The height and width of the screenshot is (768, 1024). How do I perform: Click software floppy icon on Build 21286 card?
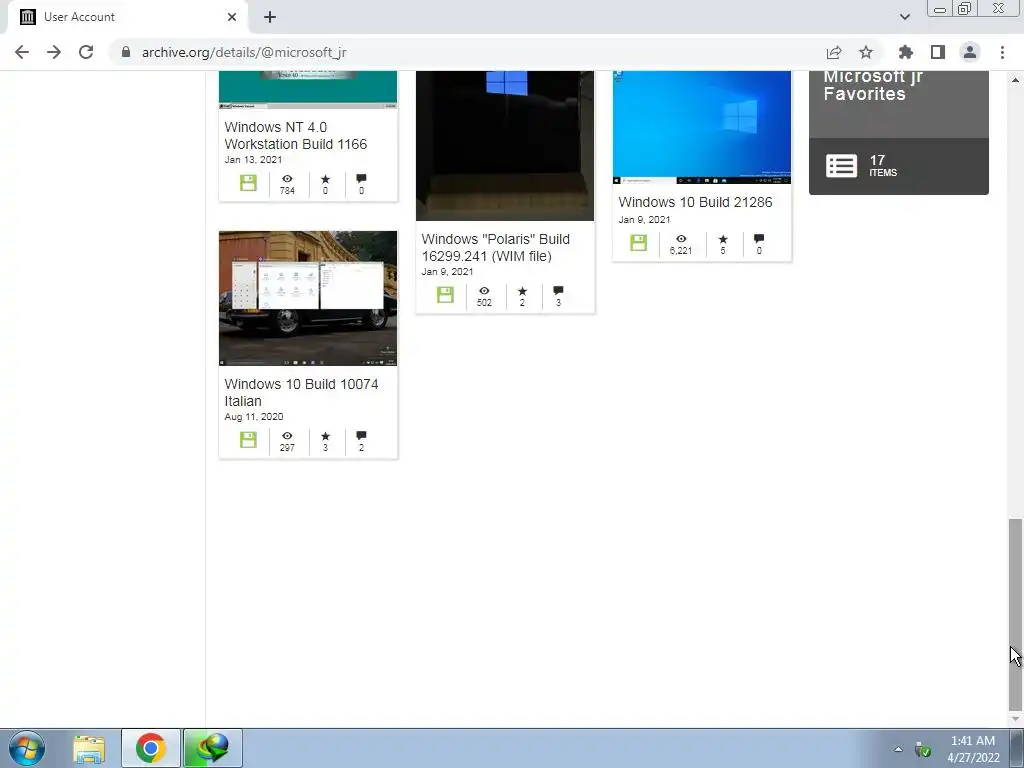click(x=638, y=243)
